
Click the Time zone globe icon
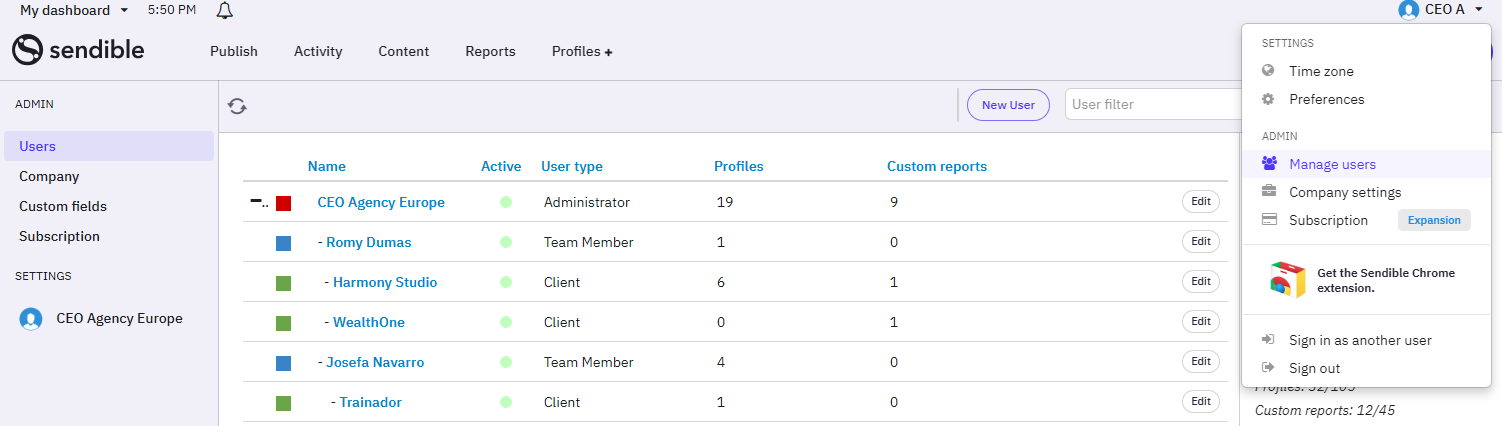point(1268,71)
